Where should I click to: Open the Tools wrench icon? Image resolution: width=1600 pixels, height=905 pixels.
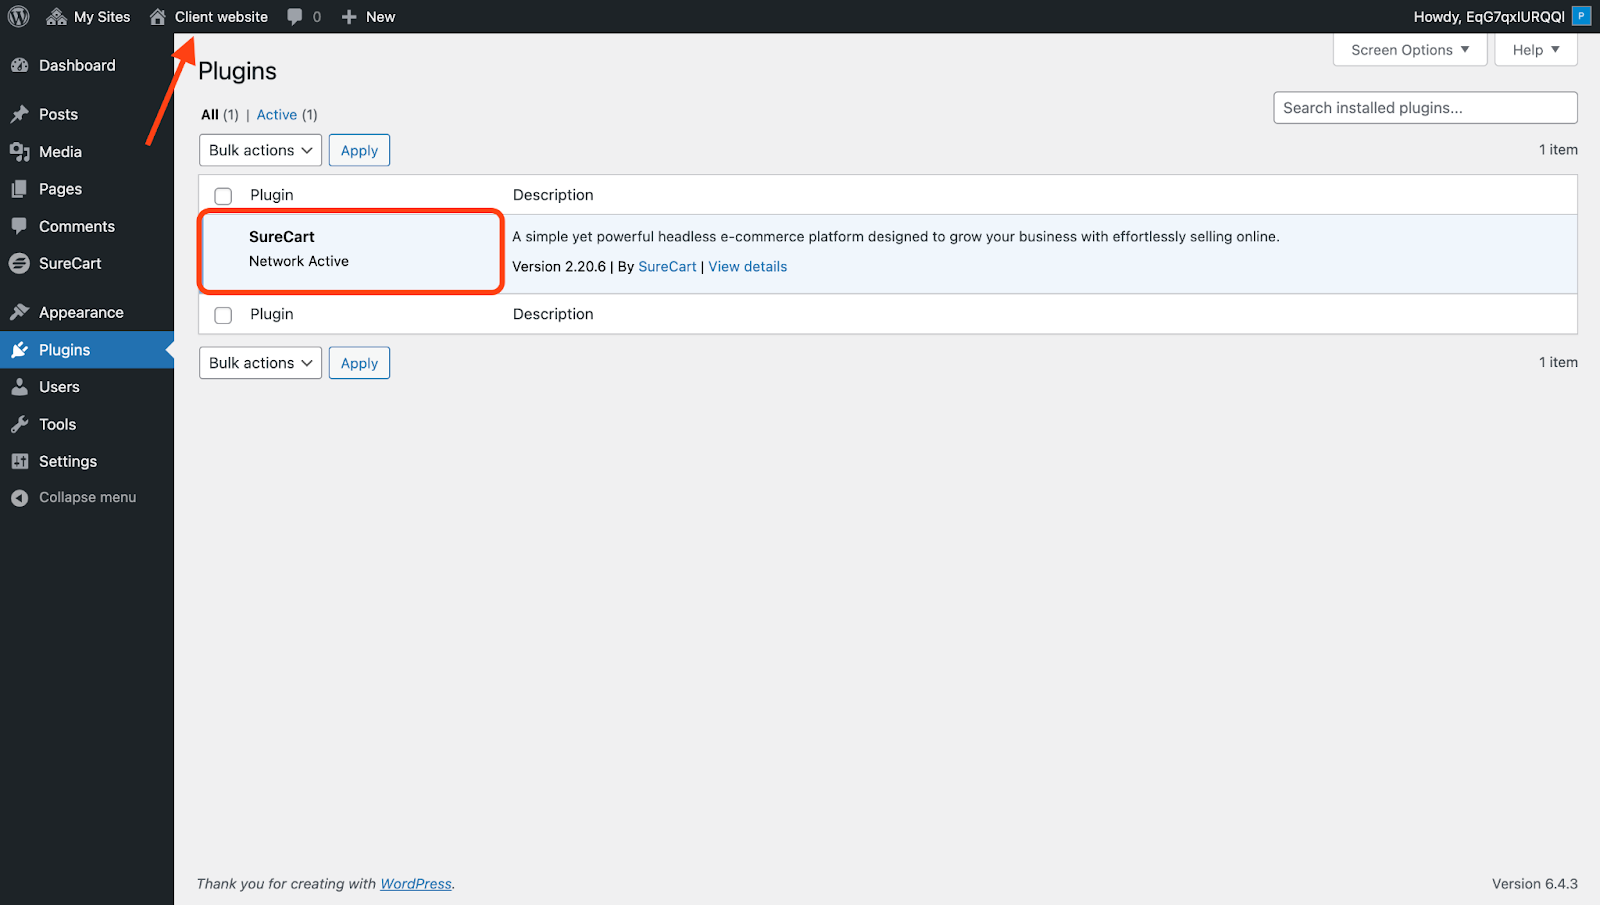point(21,424)
